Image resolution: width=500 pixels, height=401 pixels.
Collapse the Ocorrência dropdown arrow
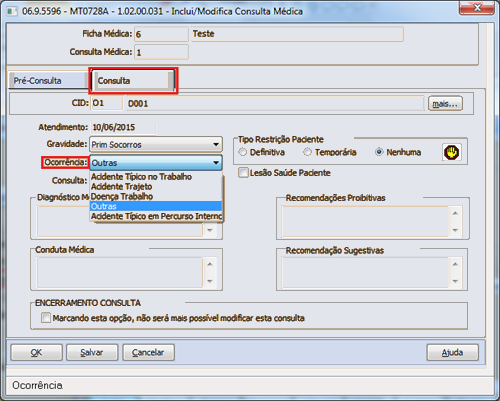click(x=216, y=163)
